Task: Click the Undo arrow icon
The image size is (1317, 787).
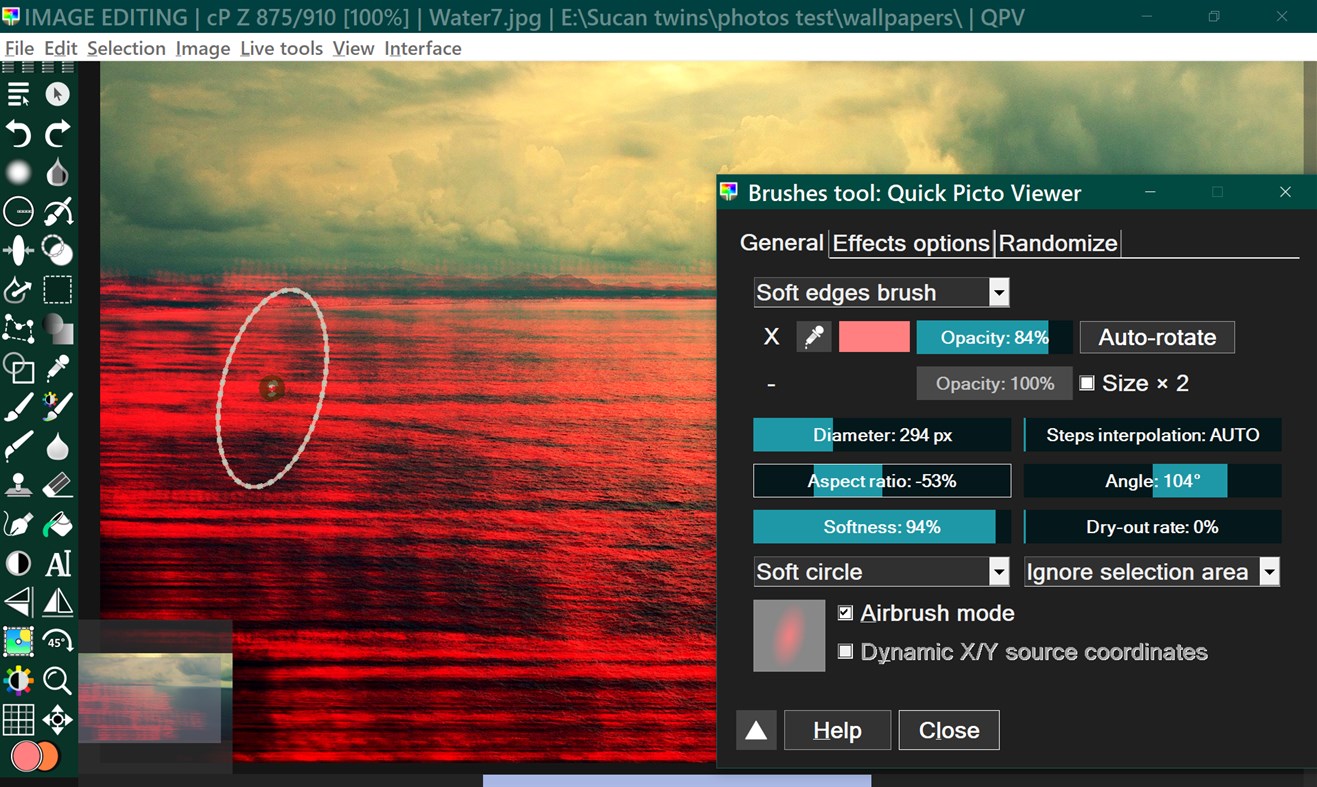Action: 18,134
